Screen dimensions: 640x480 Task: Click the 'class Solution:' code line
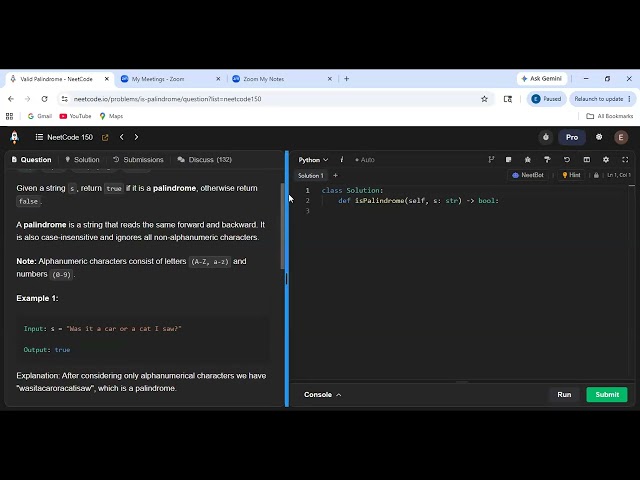pos(352,191)
